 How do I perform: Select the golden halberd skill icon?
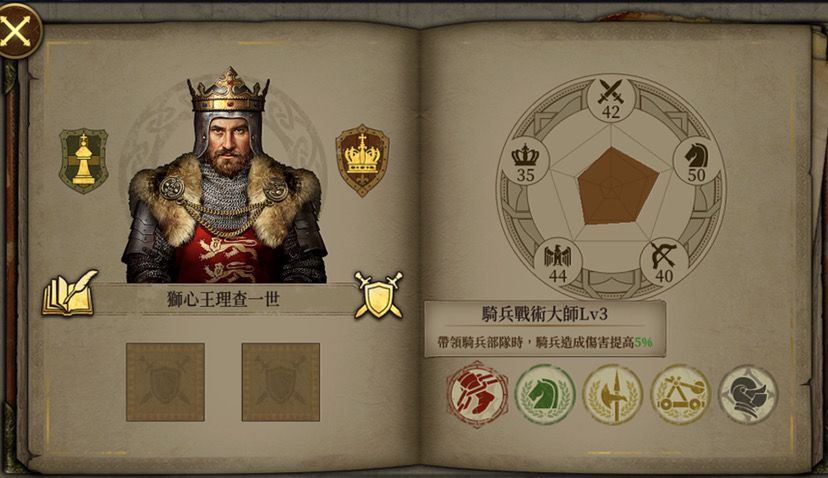click(613, 394)
